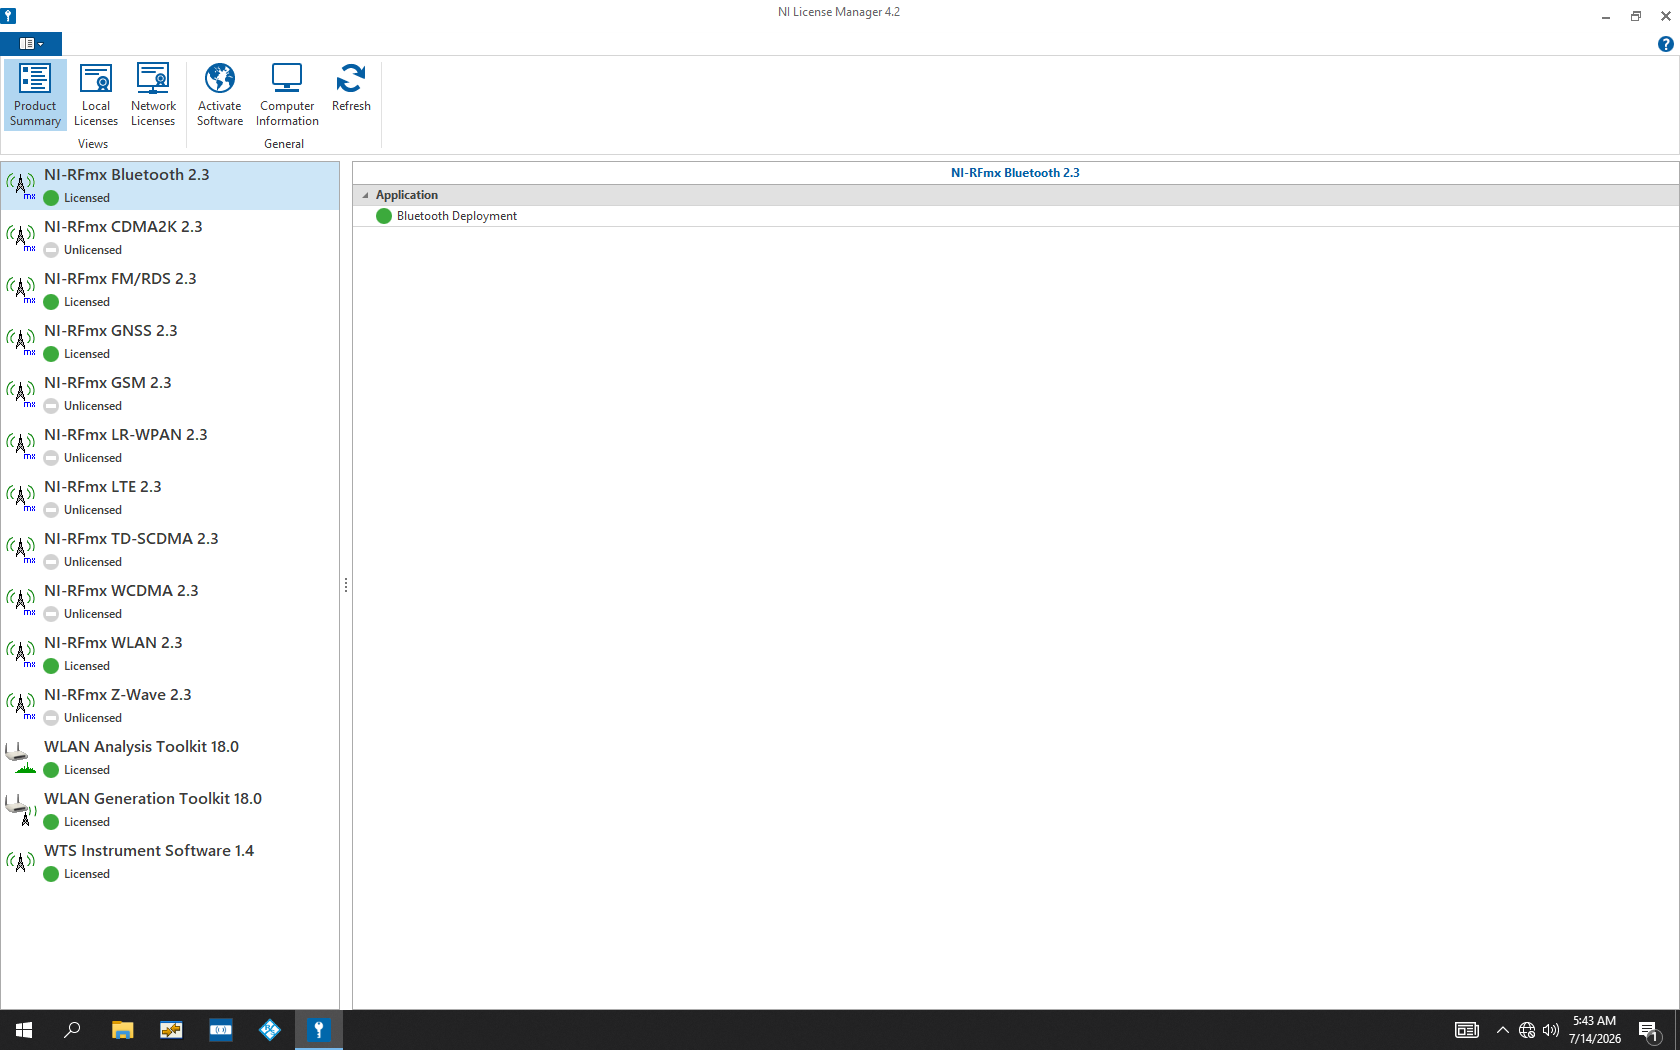Show Computer Information
The image size is (1680, 1050).
click(287, 95)
